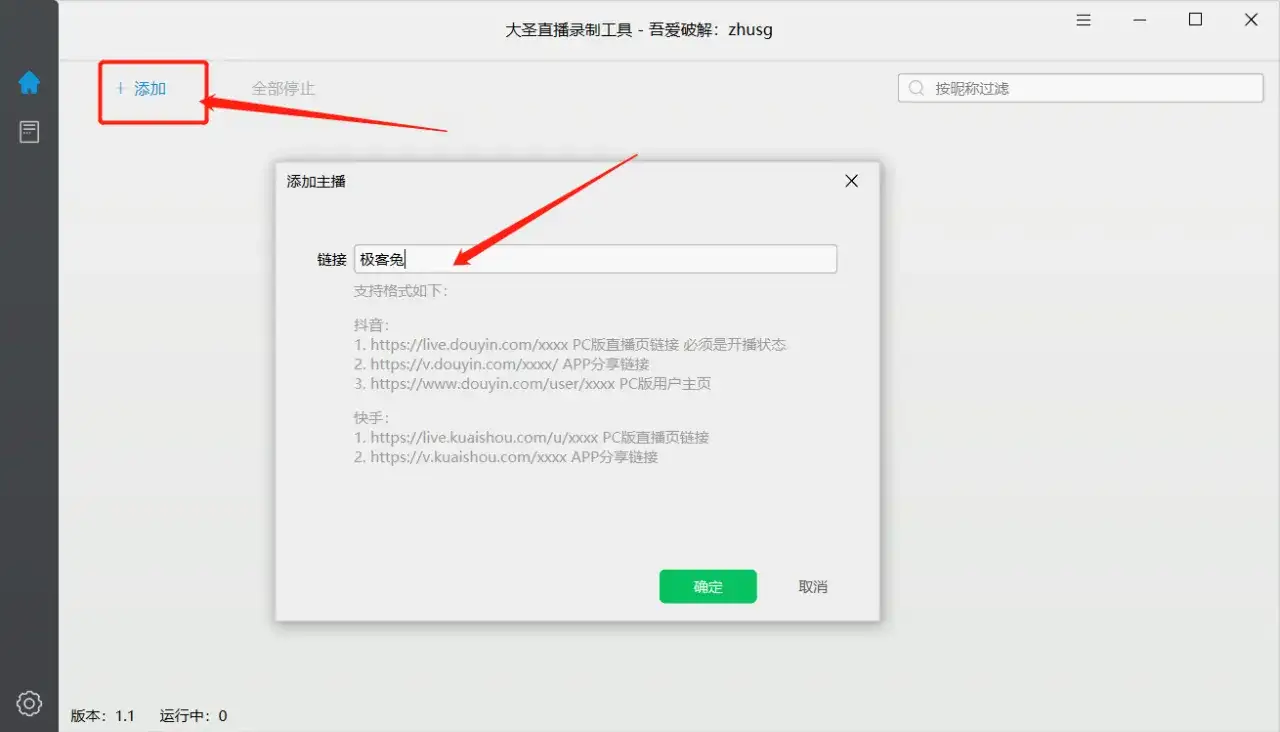Minimize the main window
The width and height of the screenshot is (1280, 732).
1140,20
